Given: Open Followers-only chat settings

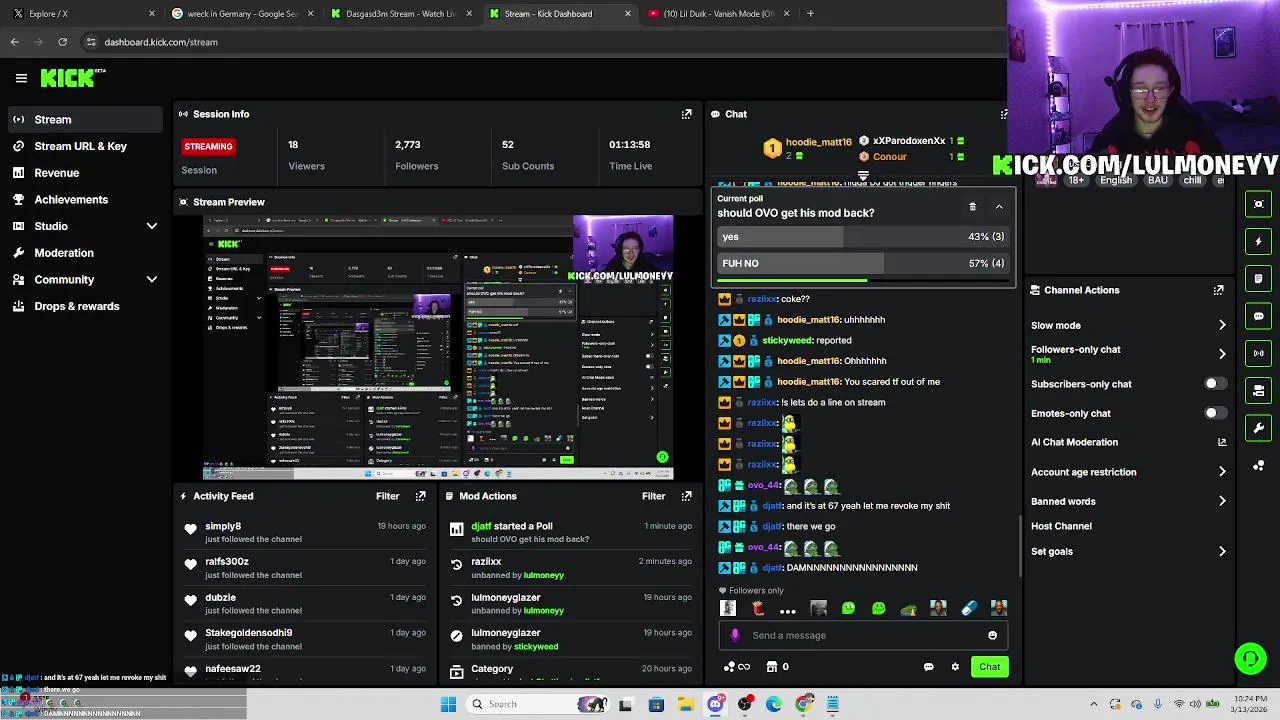Looking at the screenshot, I should point(1128,354).
